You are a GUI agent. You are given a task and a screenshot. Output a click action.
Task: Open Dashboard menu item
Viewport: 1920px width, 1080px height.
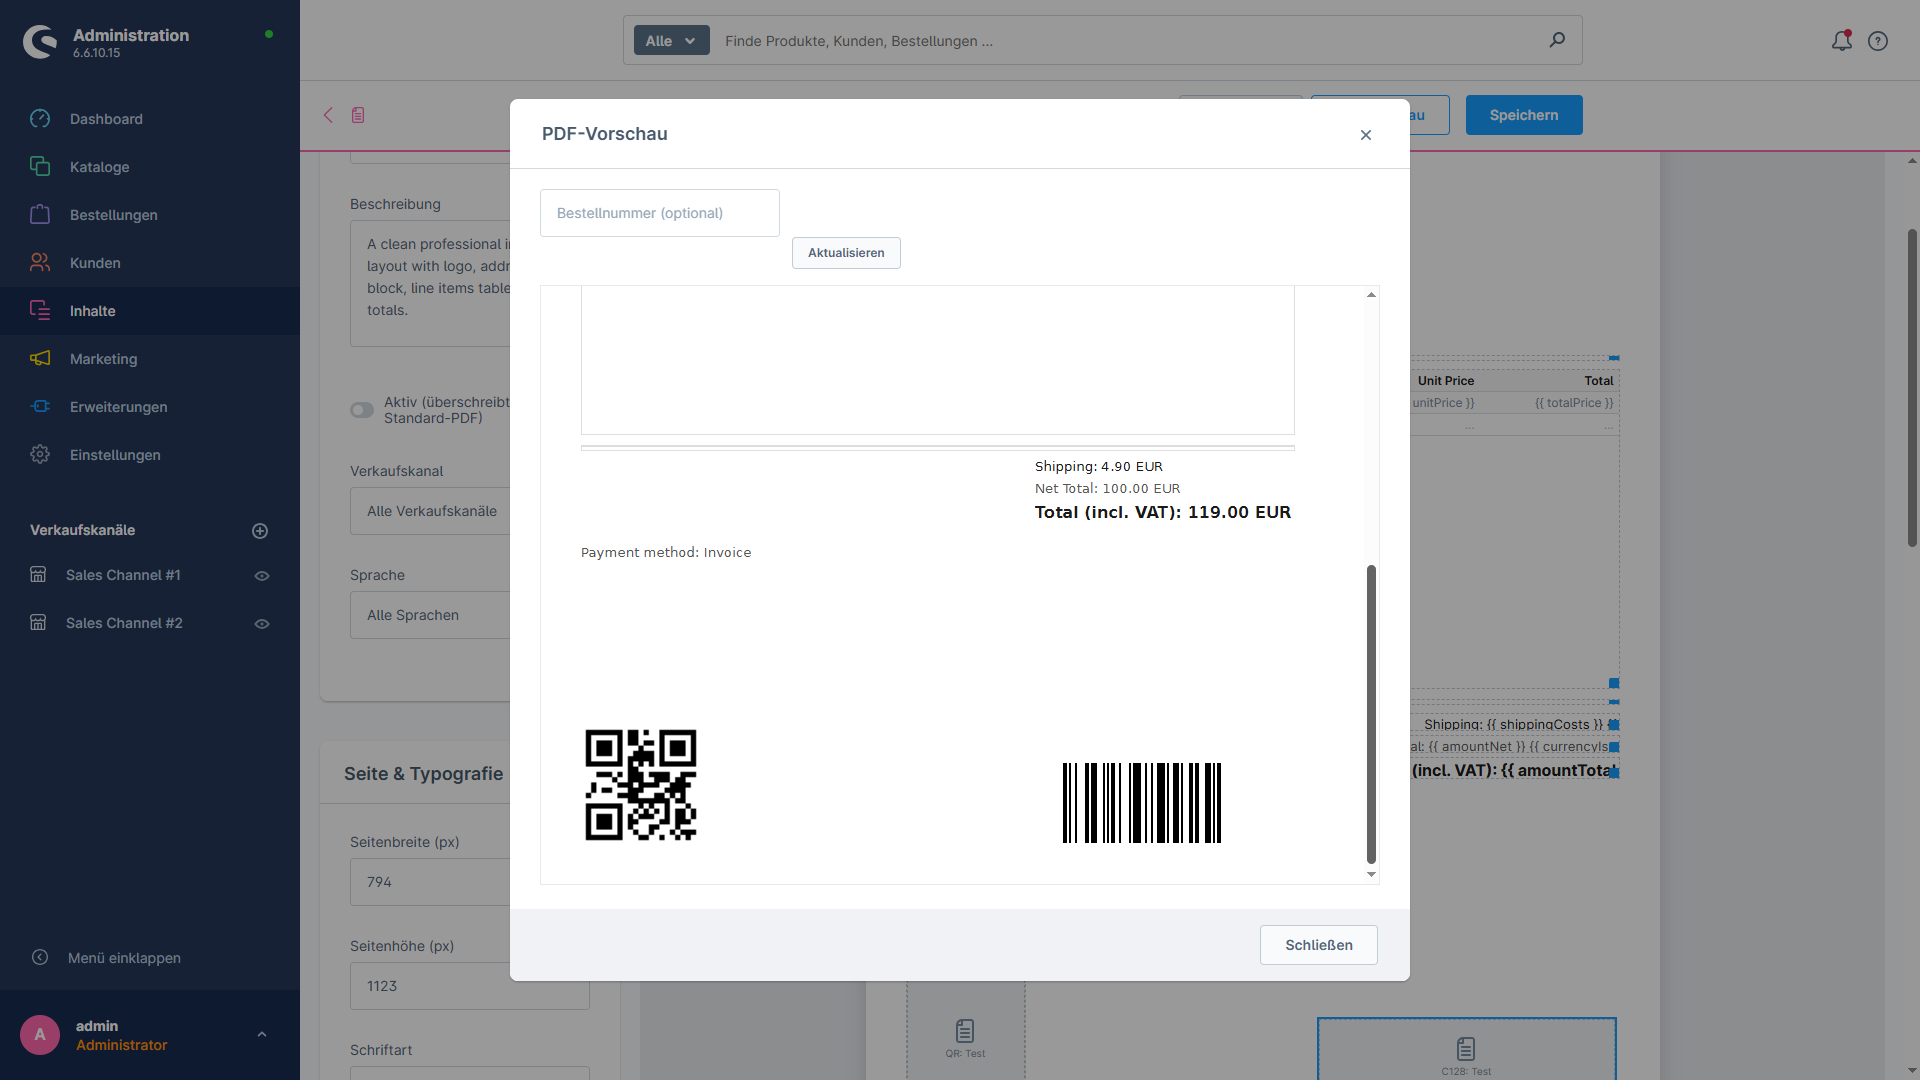pos(106,119)
